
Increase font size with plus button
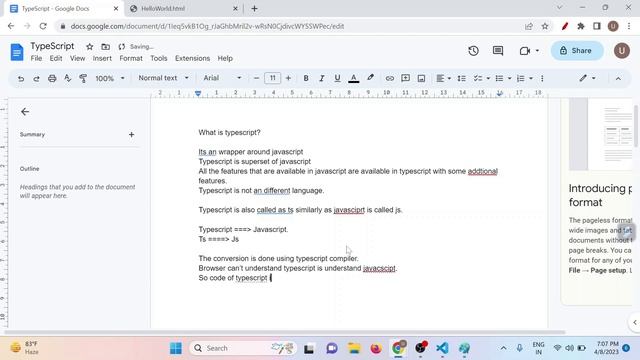288,78
